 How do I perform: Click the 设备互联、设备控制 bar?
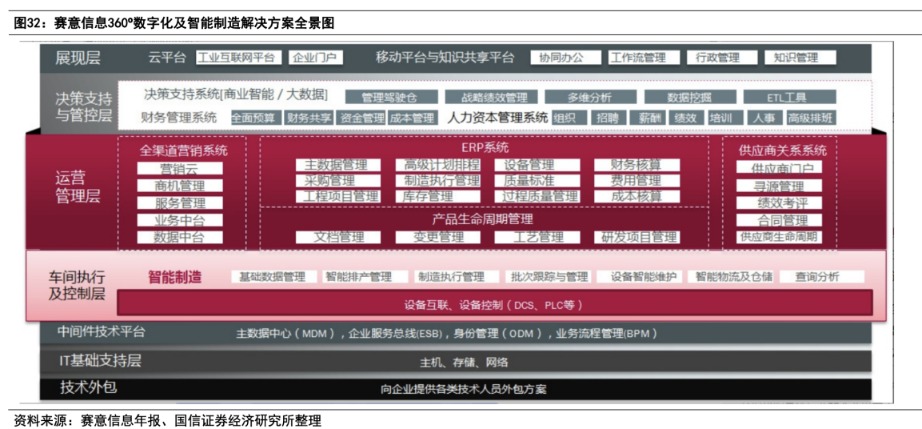(x=494, y=304)
